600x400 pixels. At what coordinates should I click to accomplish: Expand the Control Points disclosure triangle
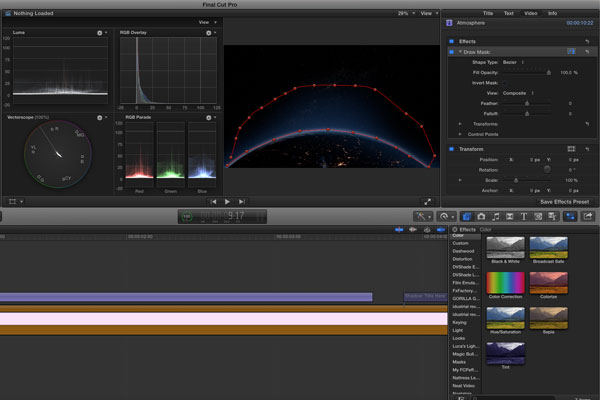(460, 132)
